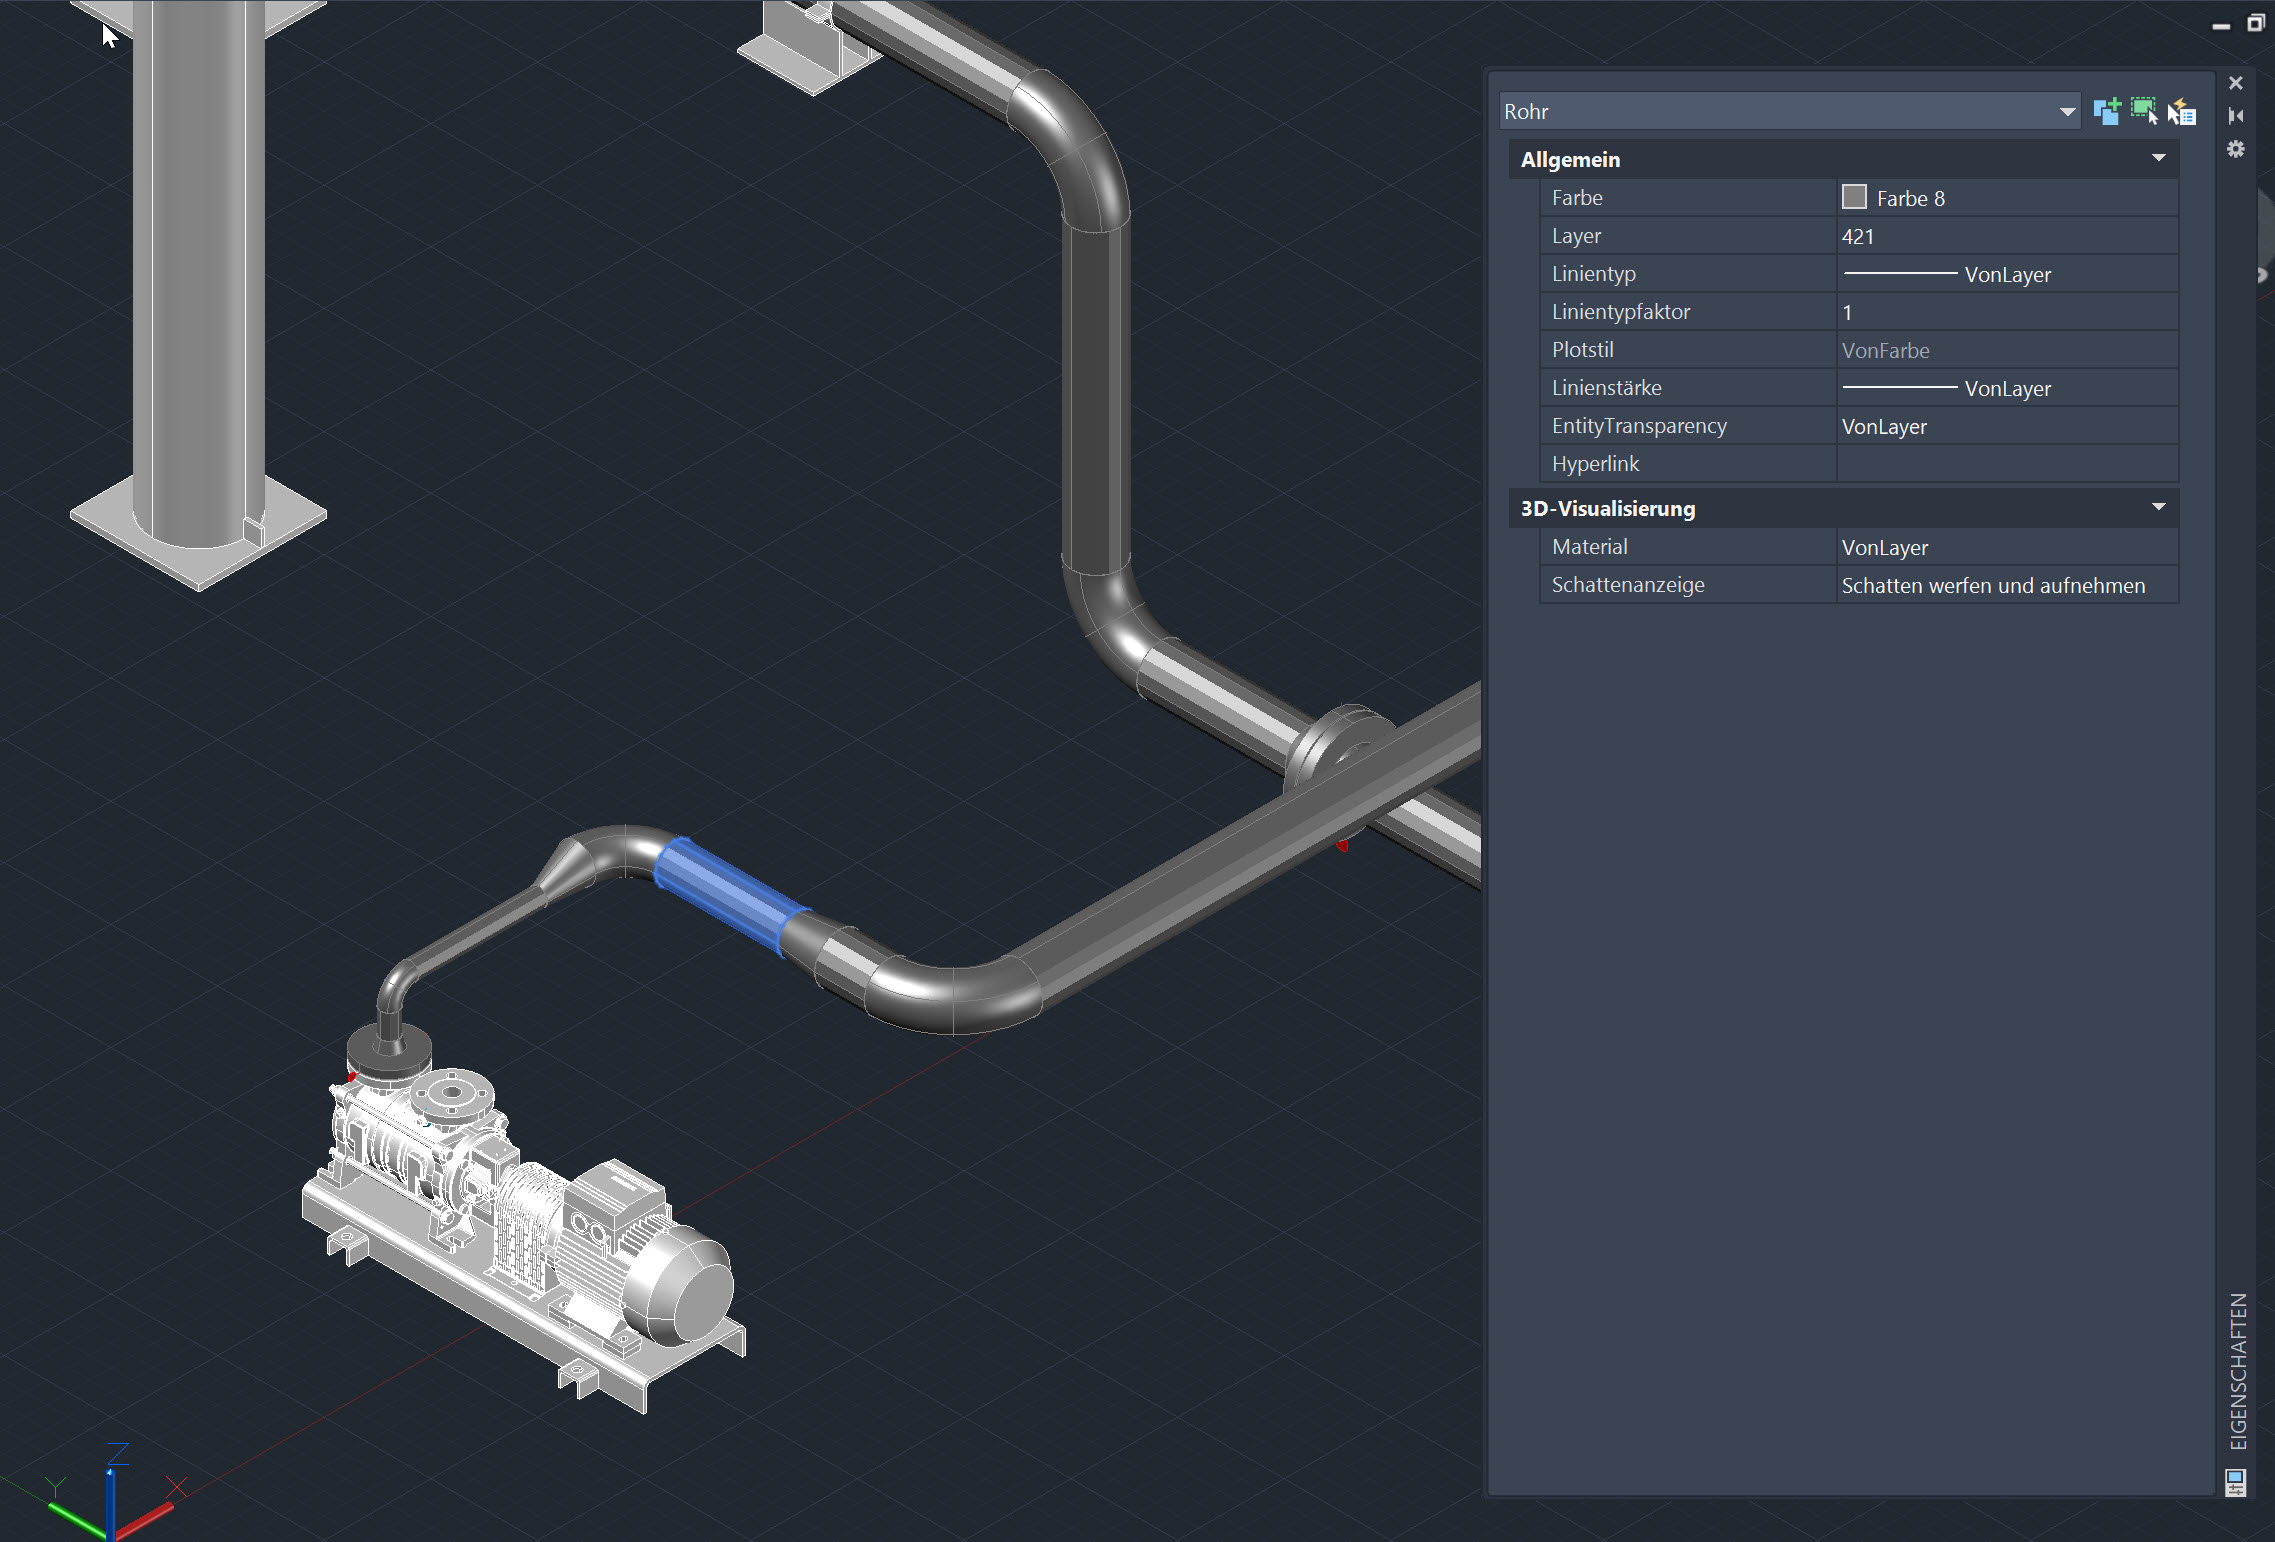Image resolution: width=2275 pixels, height=1542 pixels.
Task: Select the Material VonLayer value
Action: pyautogui.click(x=1885, y=547)
